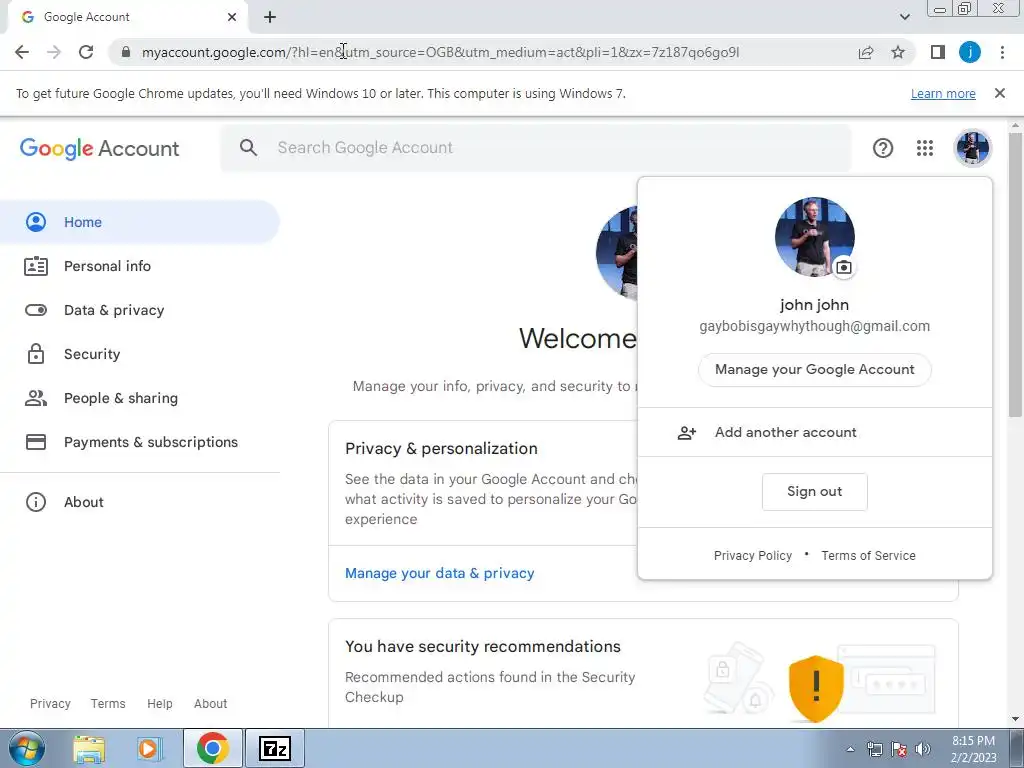This screenshot has height=768, width=1024.
Task: Click the Sign out button
Action: (814, 492)
